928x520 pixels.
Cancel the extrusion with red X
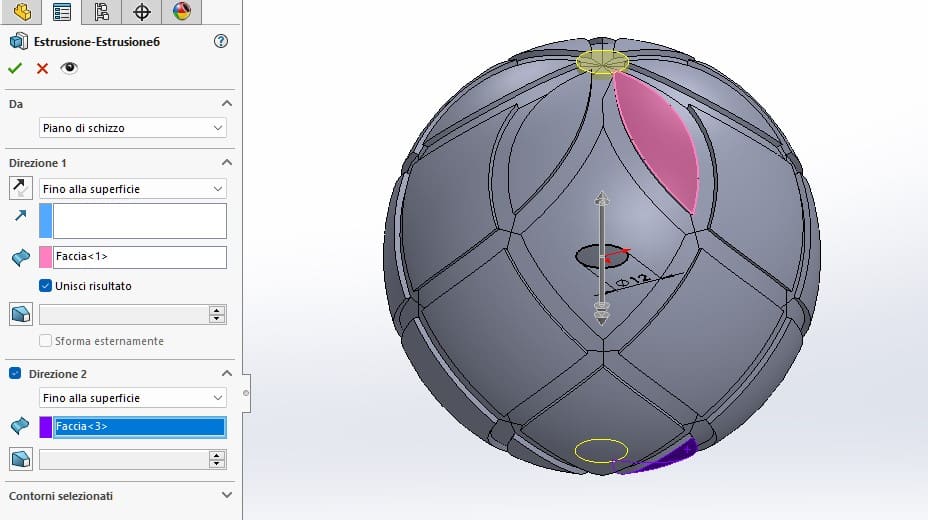point(42,68)
